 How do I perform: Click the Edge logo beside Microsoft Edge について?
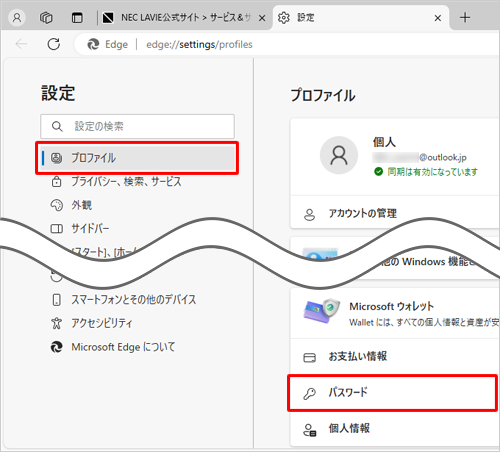(57, 347)
